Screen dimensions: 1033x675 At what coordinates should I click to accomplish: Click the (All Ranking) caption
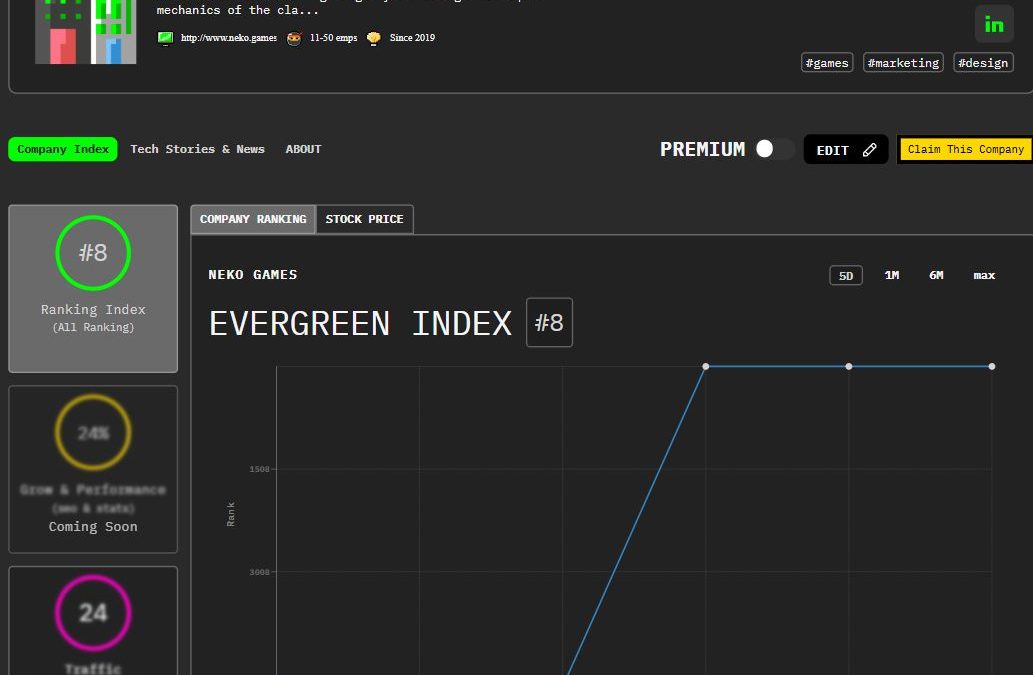pos(93,327)
